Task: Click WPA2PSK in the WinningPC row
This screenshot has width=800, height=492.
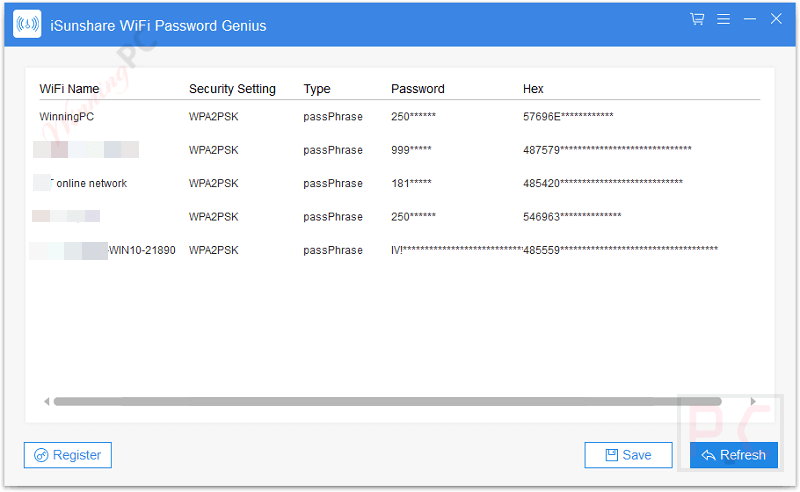Action: point(213,116)
